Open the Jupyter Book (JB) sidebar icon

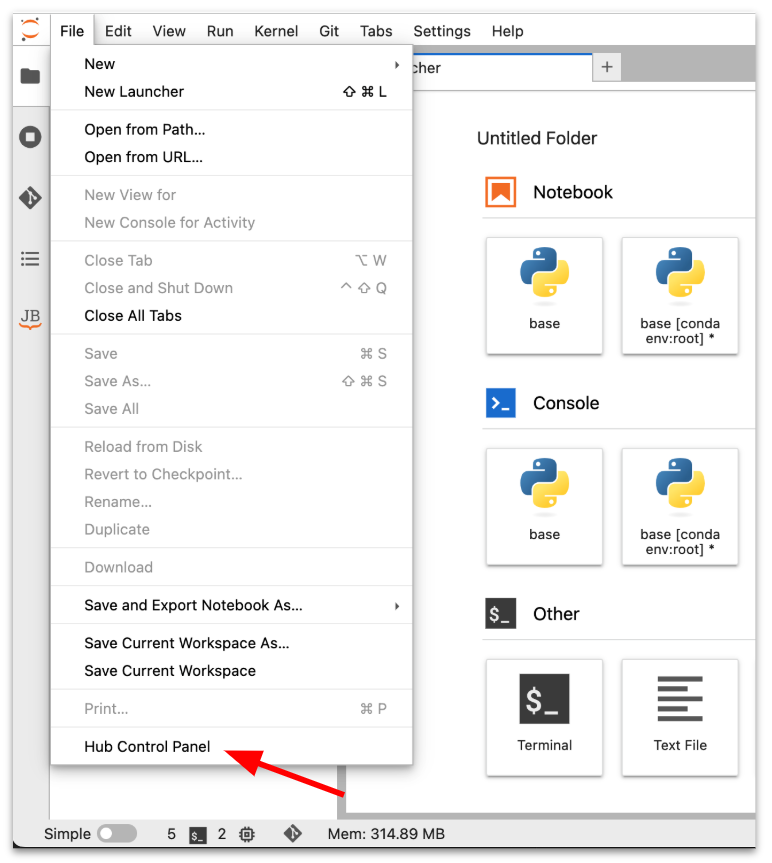[30, 319]
